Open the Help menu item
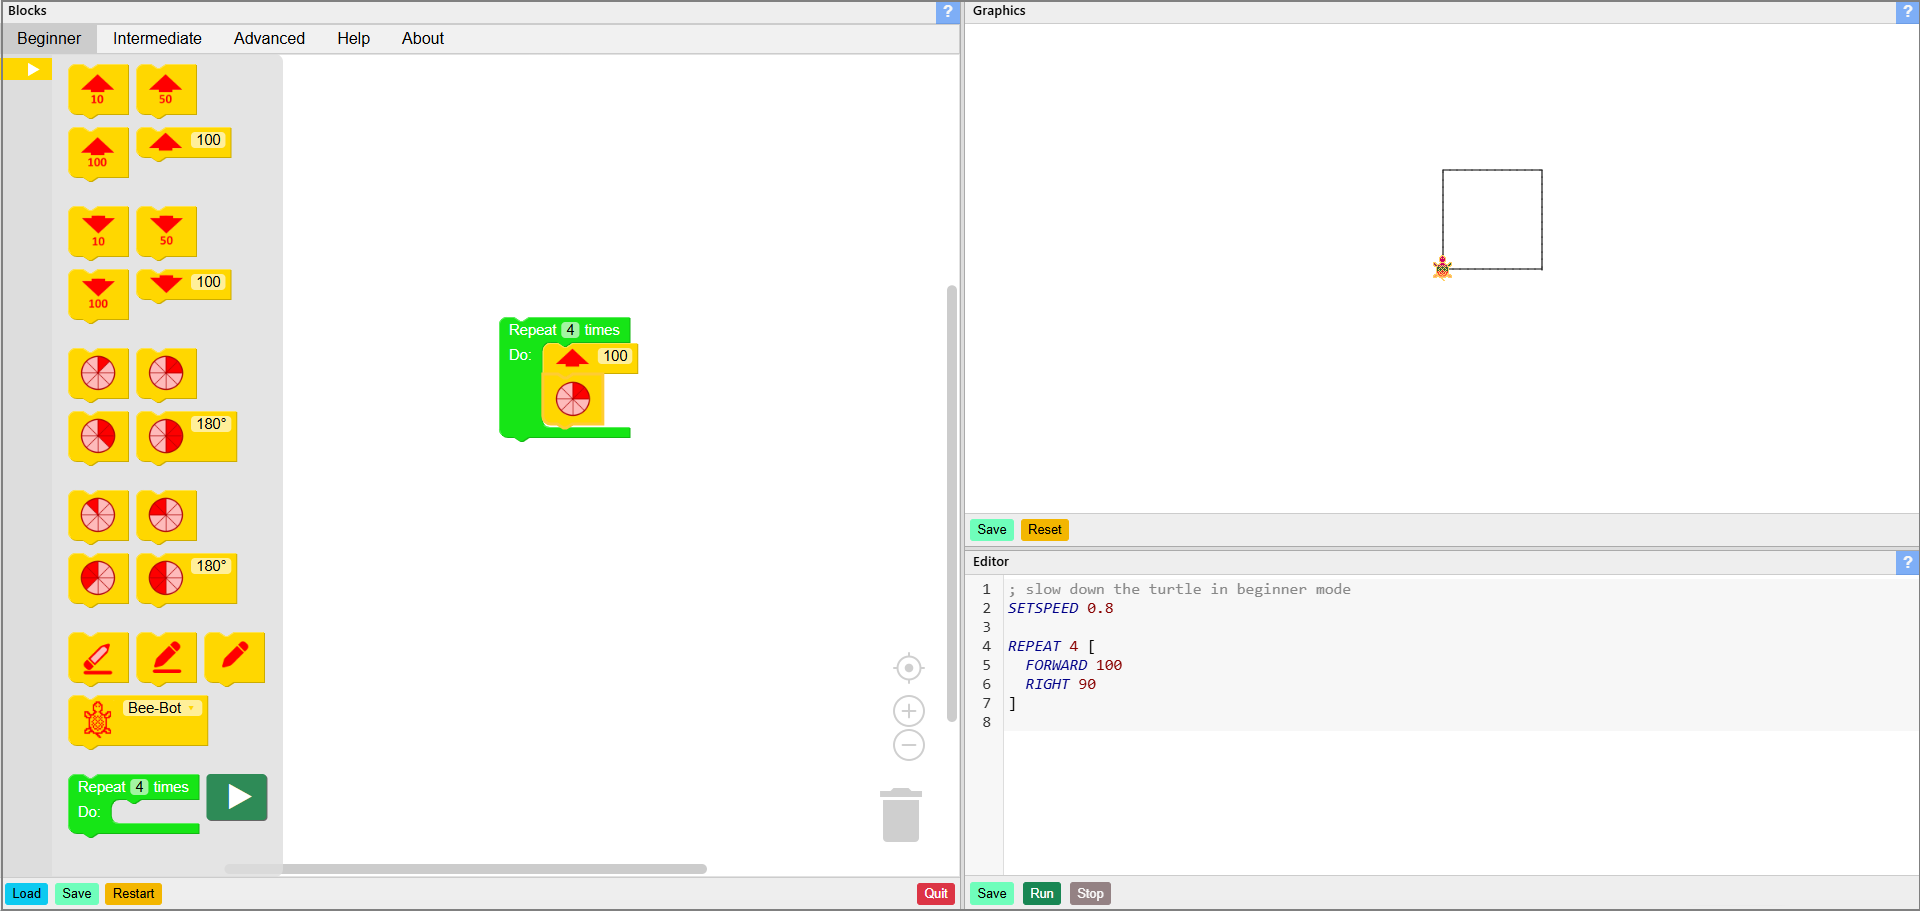Viewport: 1920px width, 911px height. point(353,39)
